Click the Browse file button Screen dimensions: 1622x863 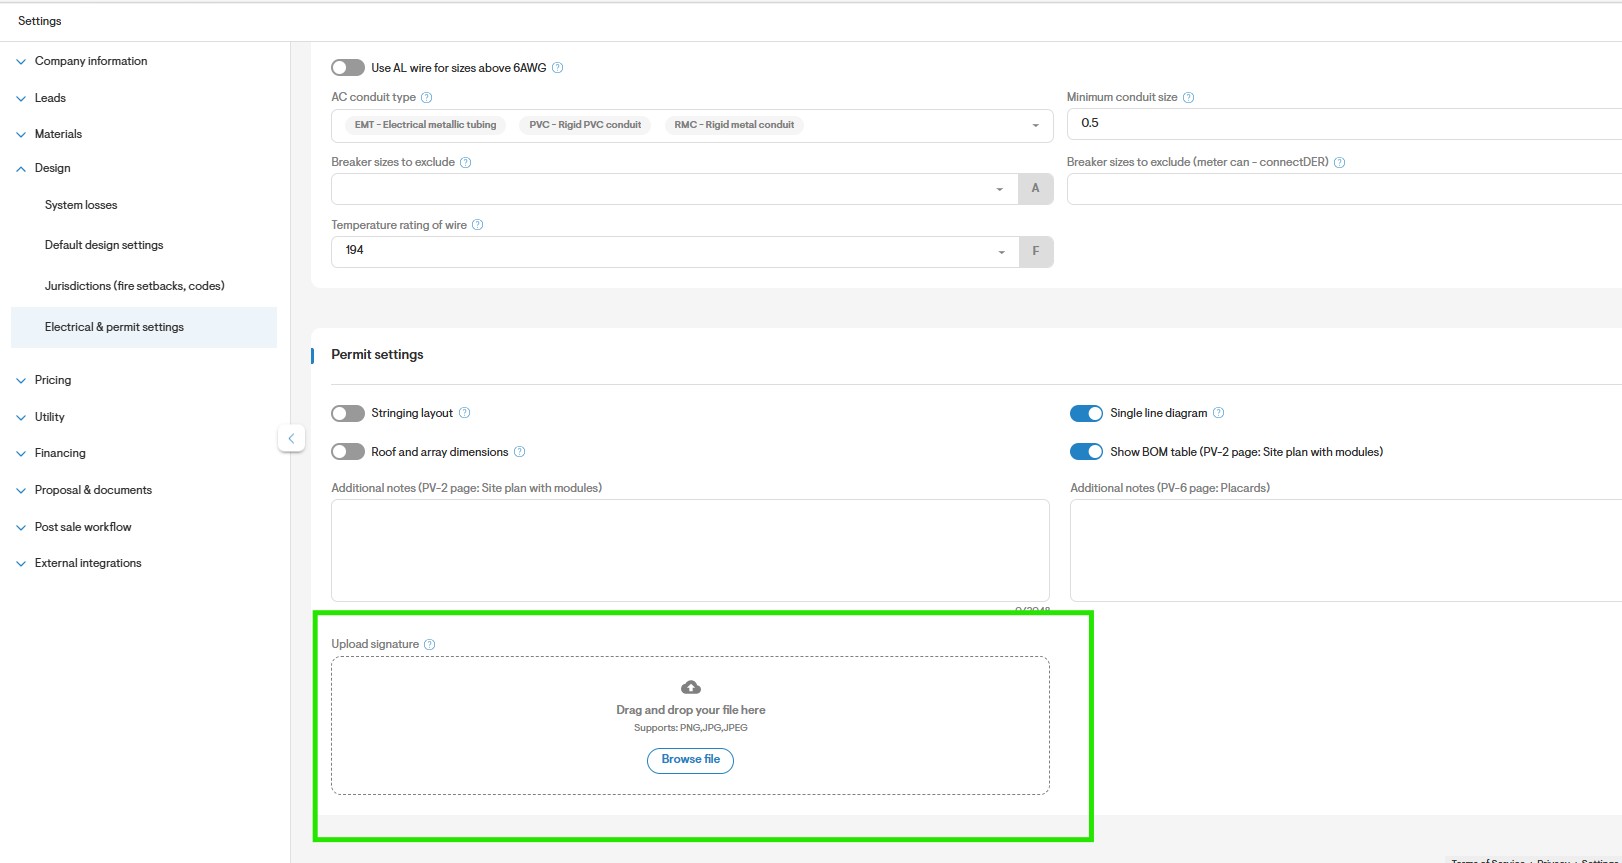click(691, 760)
